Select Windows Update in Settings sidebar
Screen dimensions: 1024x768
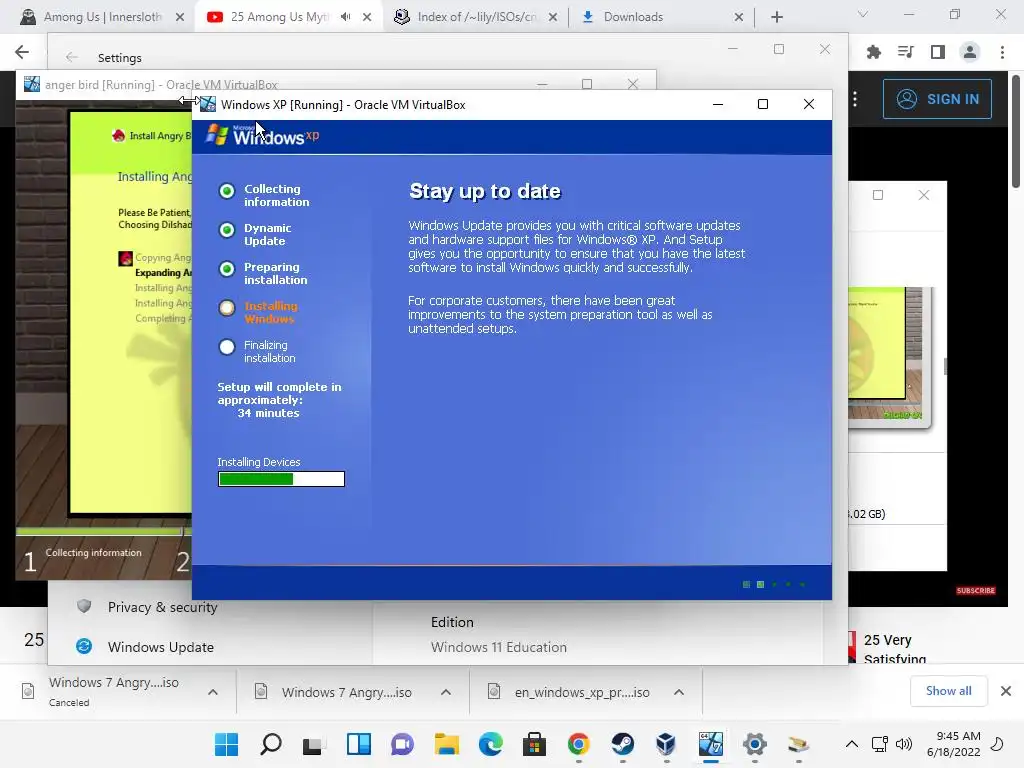(x=161, y=647)
